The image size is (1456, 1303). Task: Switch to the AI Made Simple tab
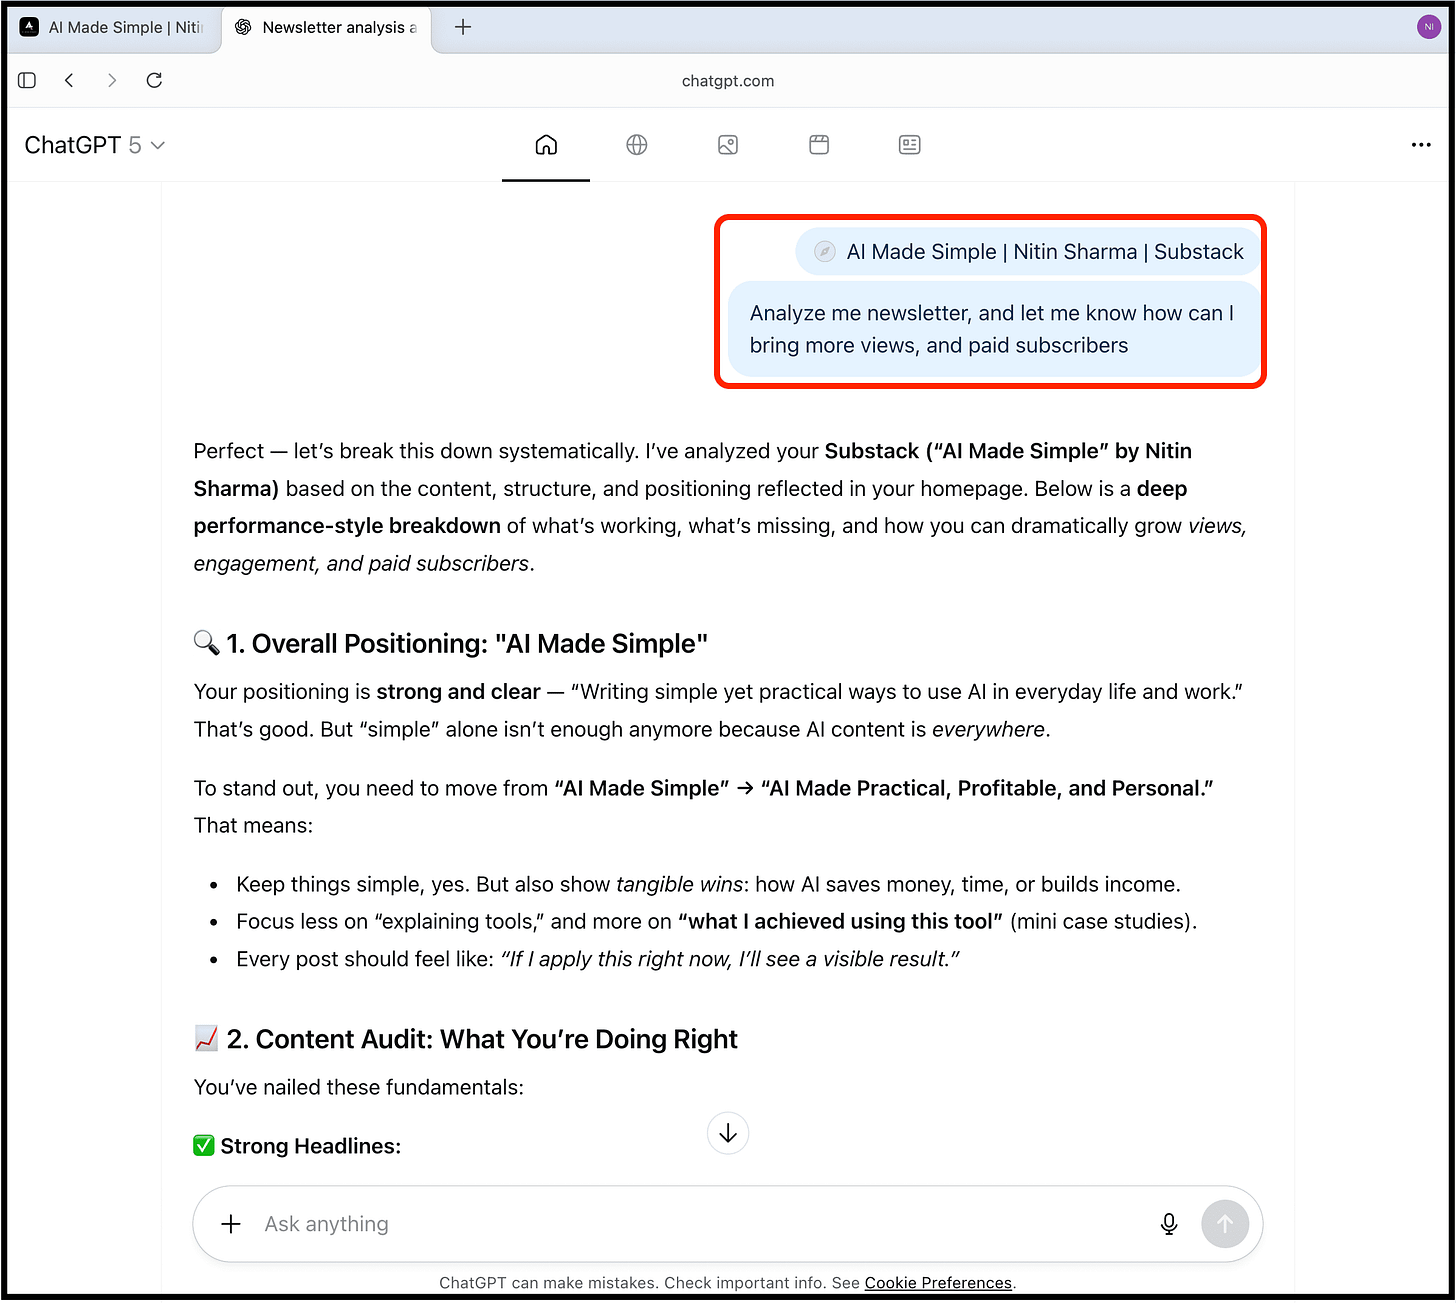(113, 27)
